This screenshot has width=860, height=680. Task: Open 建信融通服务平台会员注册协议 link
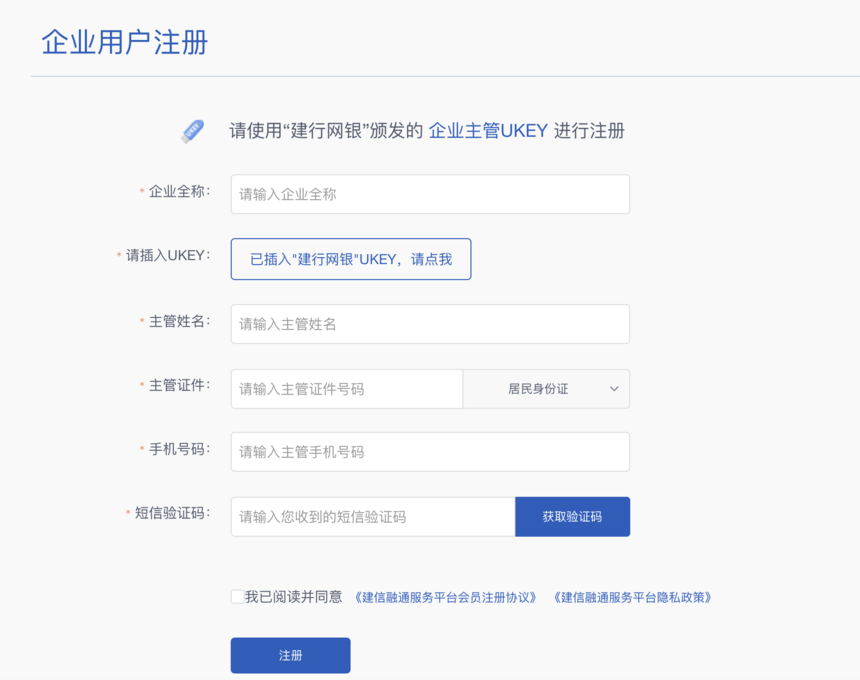(445, 597)
